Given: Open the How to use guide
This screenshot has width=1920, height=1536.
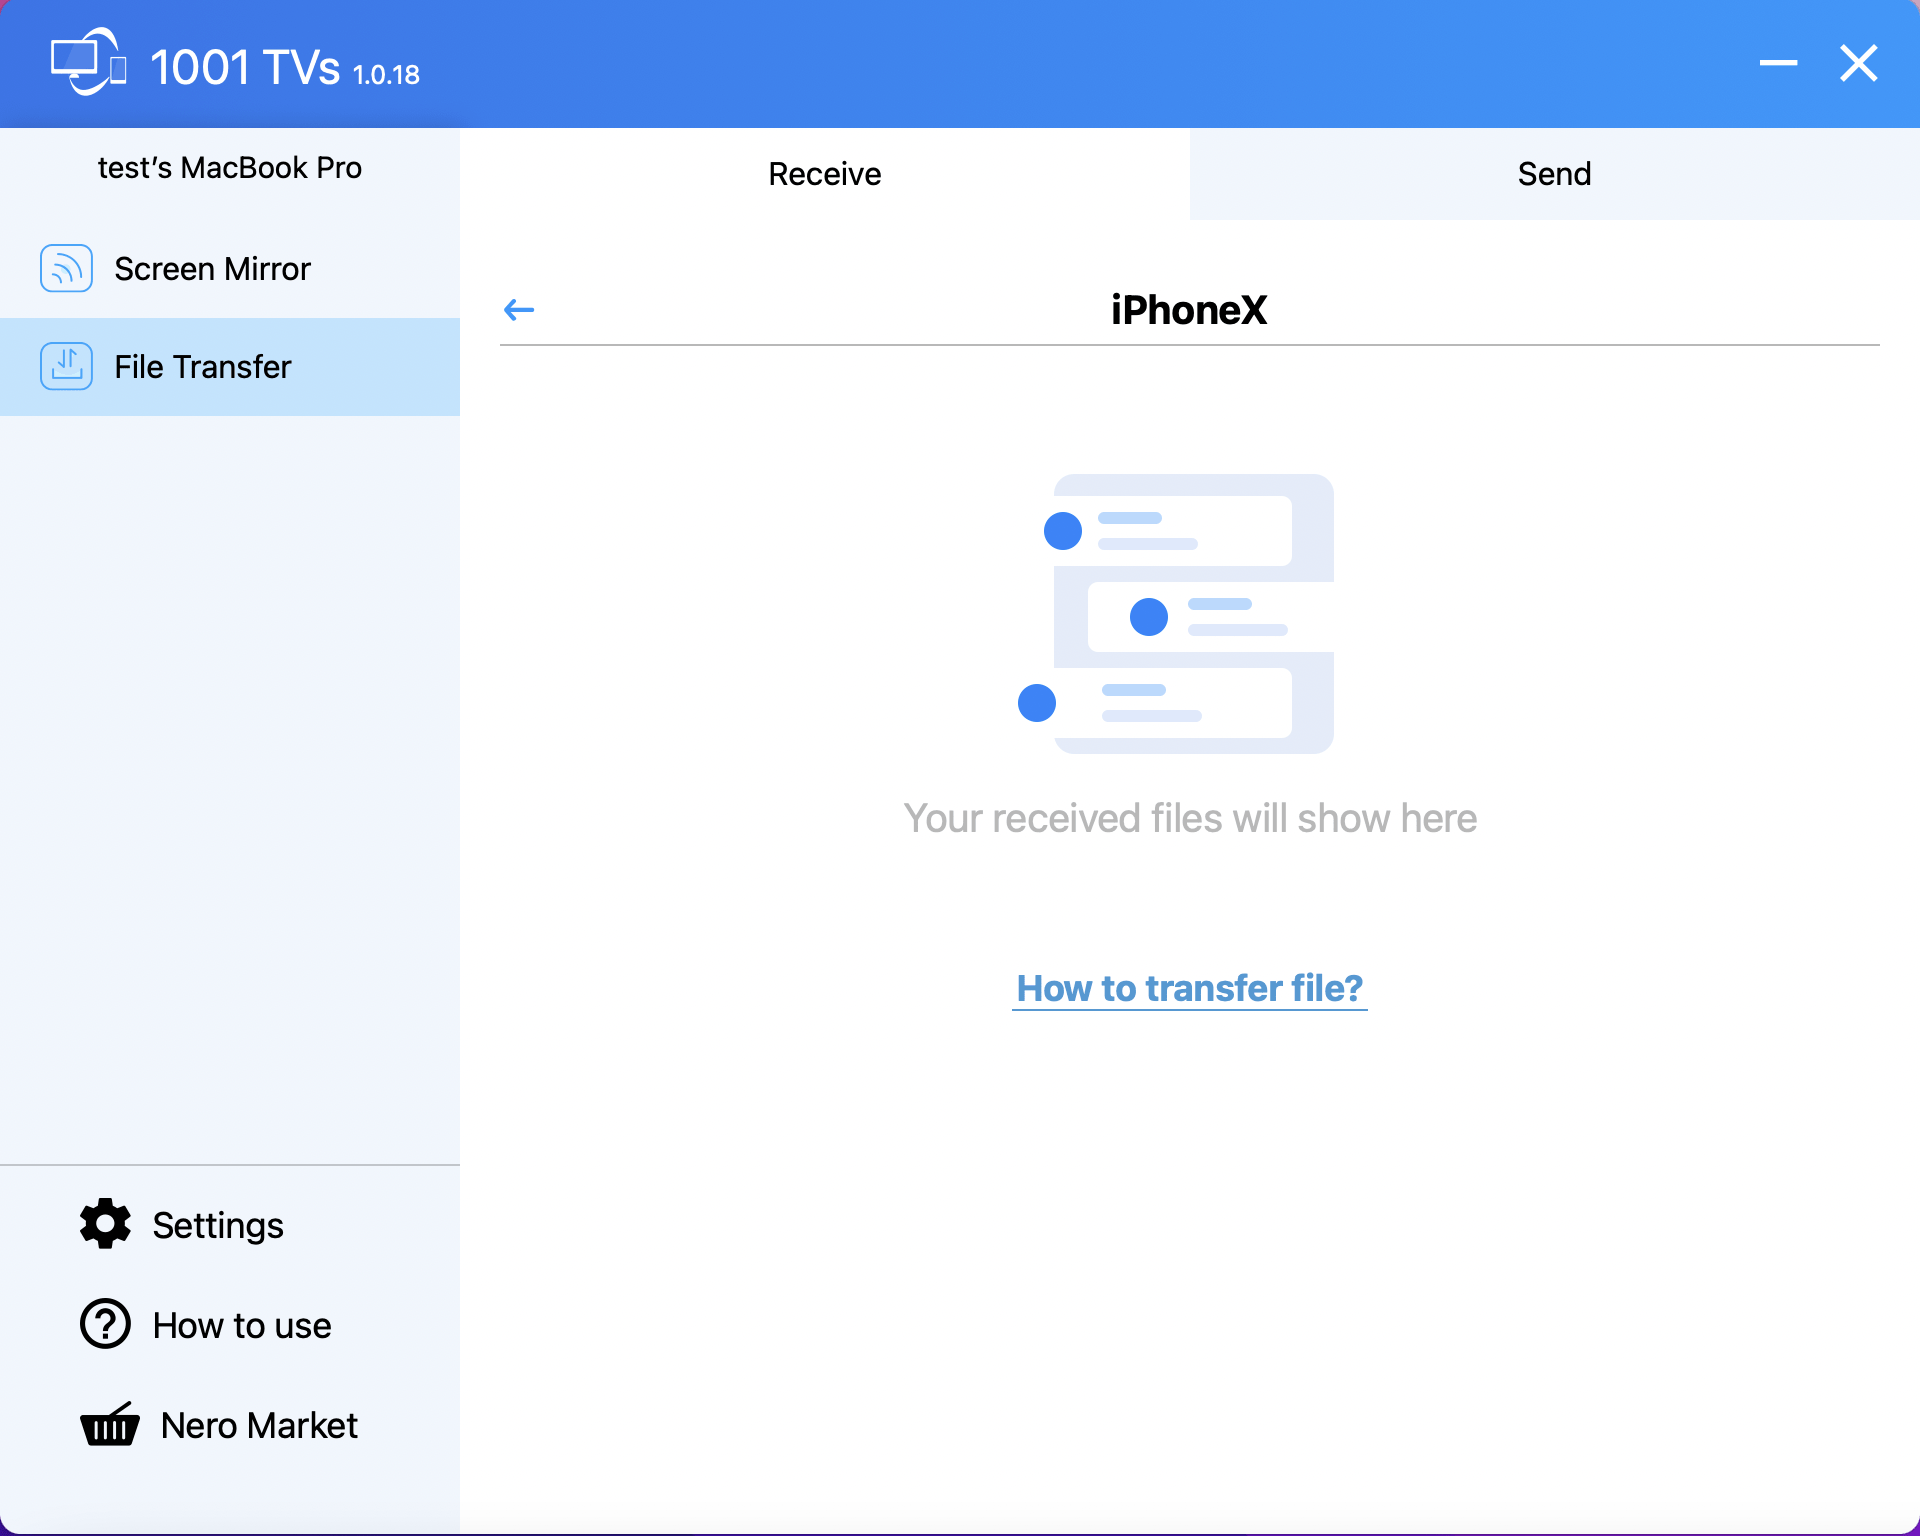Looking at the screenshot, I should coord(241,1325).
